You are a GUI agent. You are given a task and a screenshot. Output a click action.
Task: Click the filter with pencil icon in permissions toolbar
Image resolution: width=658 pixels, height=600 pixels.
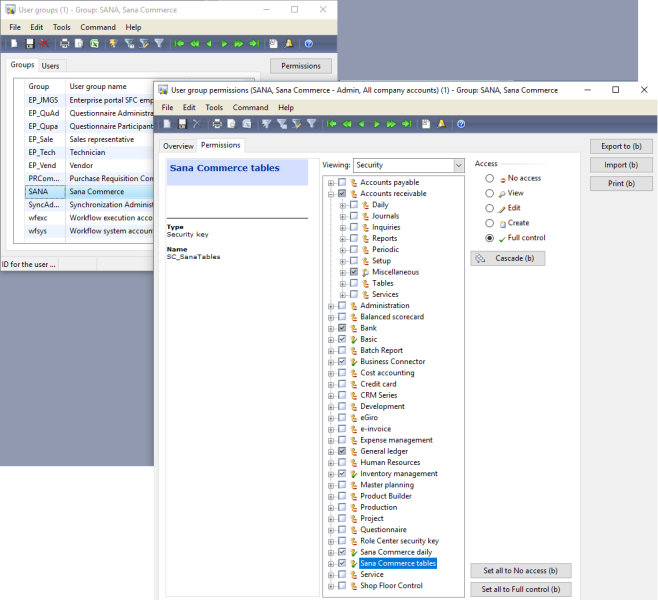tap(297, 124)
